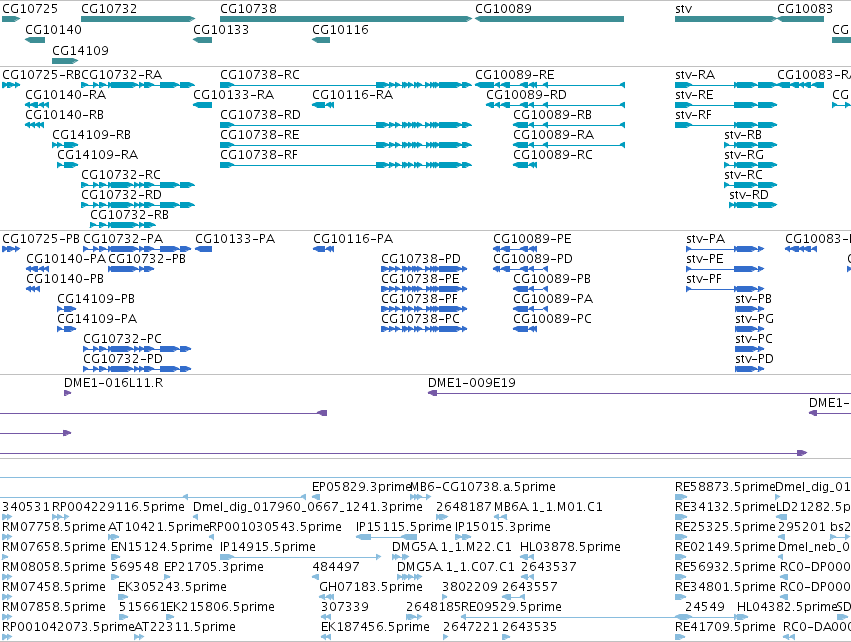Select transcript CG10089-RD

point(555,105)
